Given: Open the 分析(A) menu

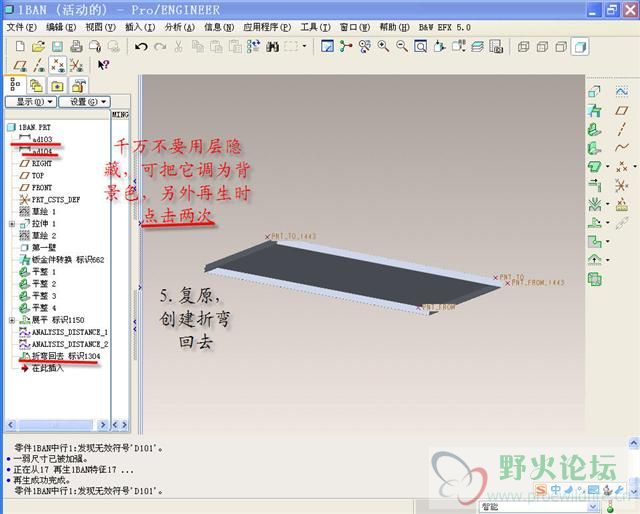Looking at the screenshot, I should pos(180,27).
